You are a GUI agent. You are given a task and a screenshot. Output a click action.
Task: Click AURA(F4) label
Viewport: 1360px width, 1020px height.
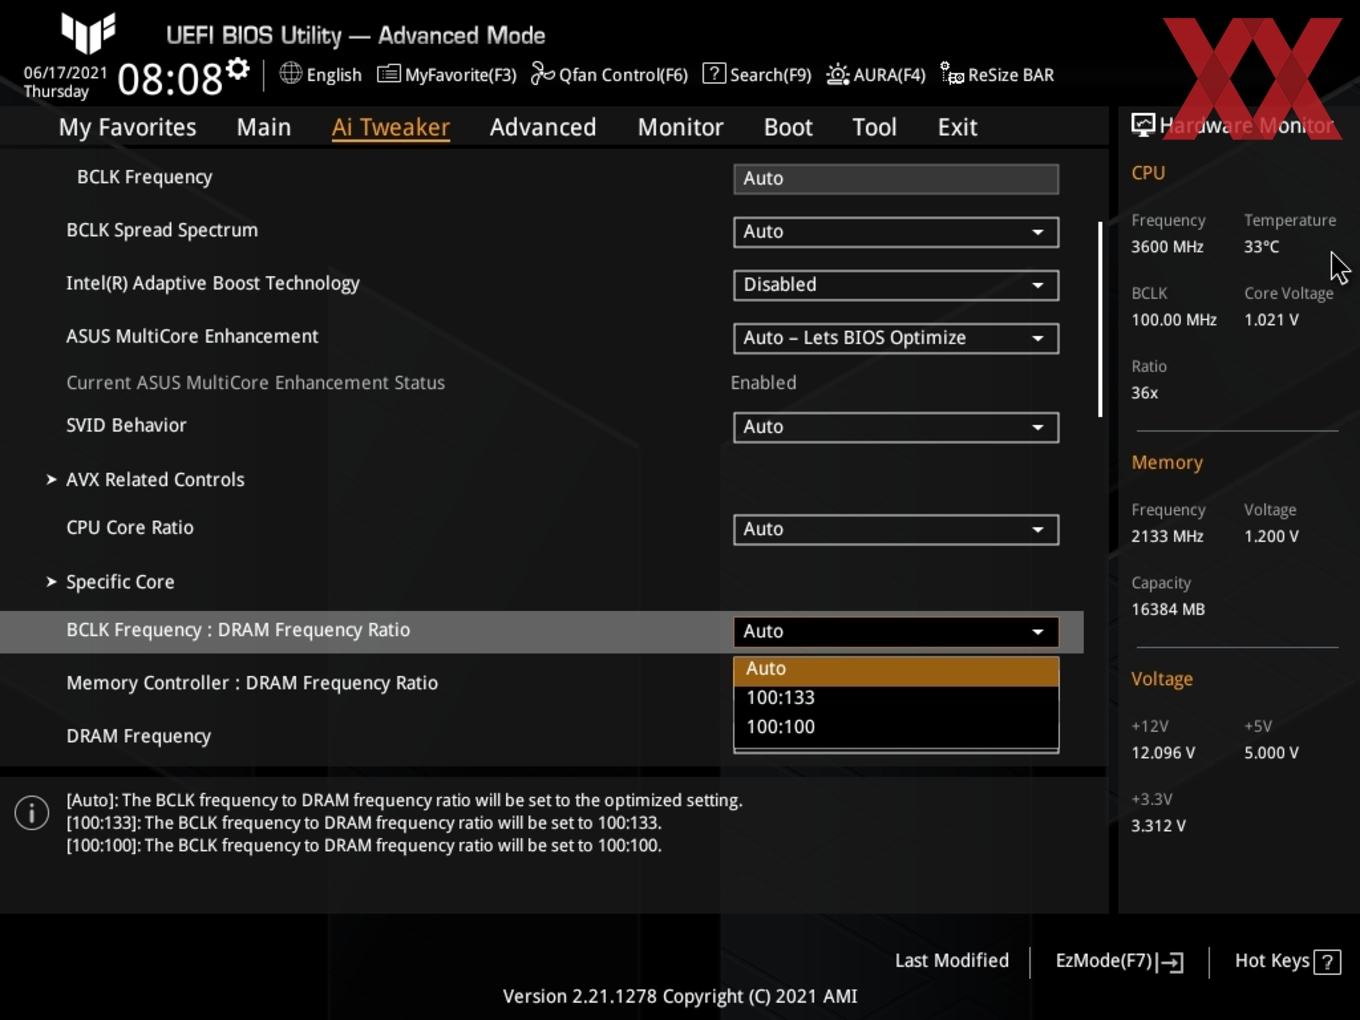pyautogui.click(x=889, y=75)
